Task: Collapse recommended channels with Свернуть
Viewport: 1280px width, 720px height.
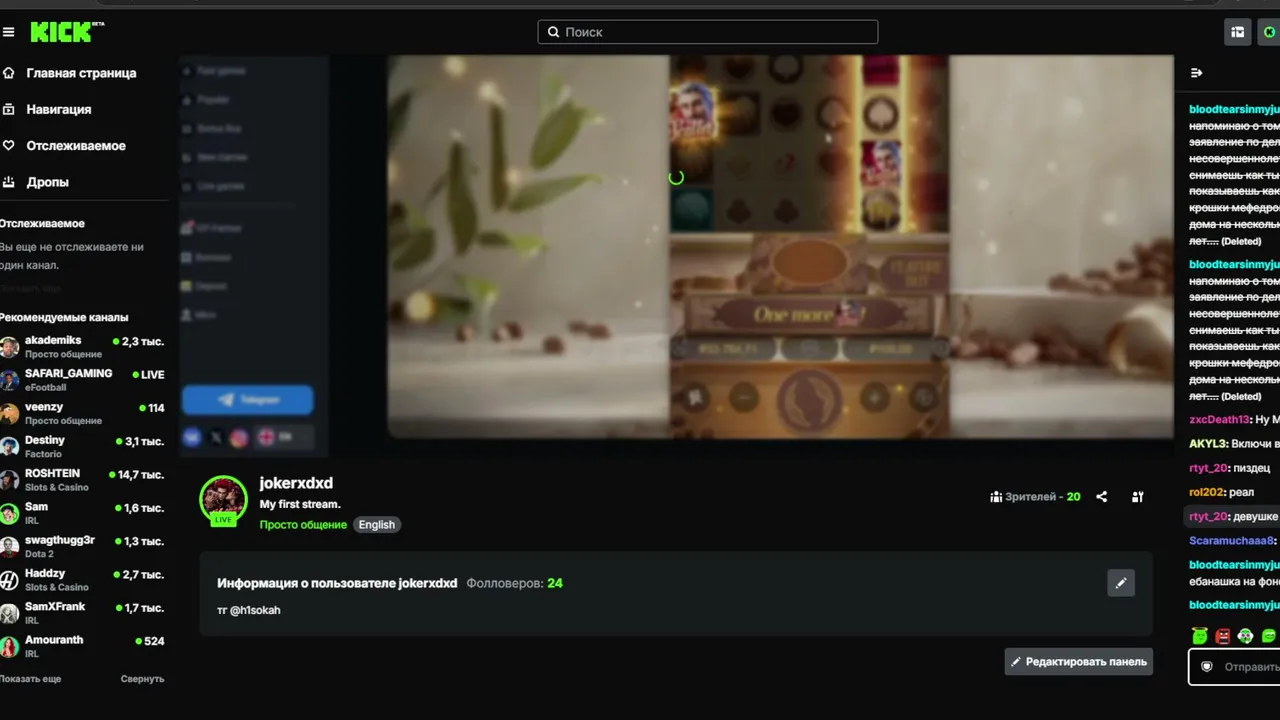Action: [142, 679]
